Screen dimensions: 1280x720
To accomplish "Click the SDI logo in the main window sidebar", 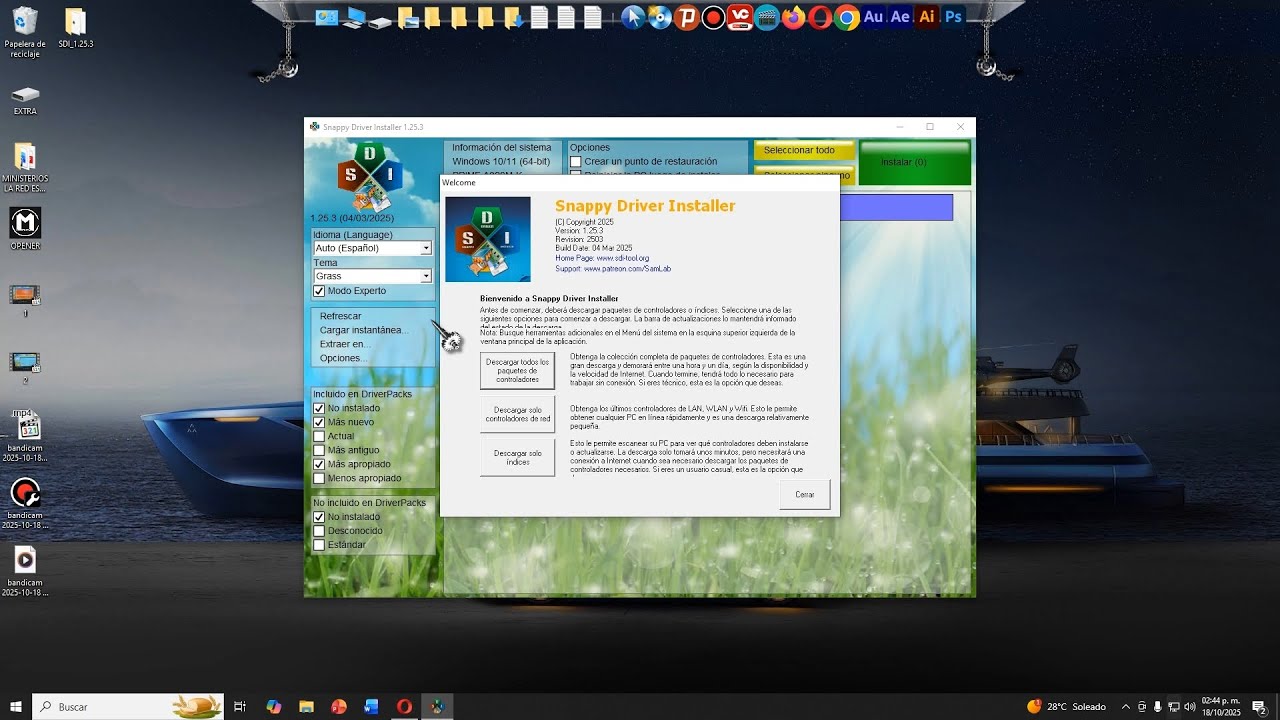I will tap(369, 176).
